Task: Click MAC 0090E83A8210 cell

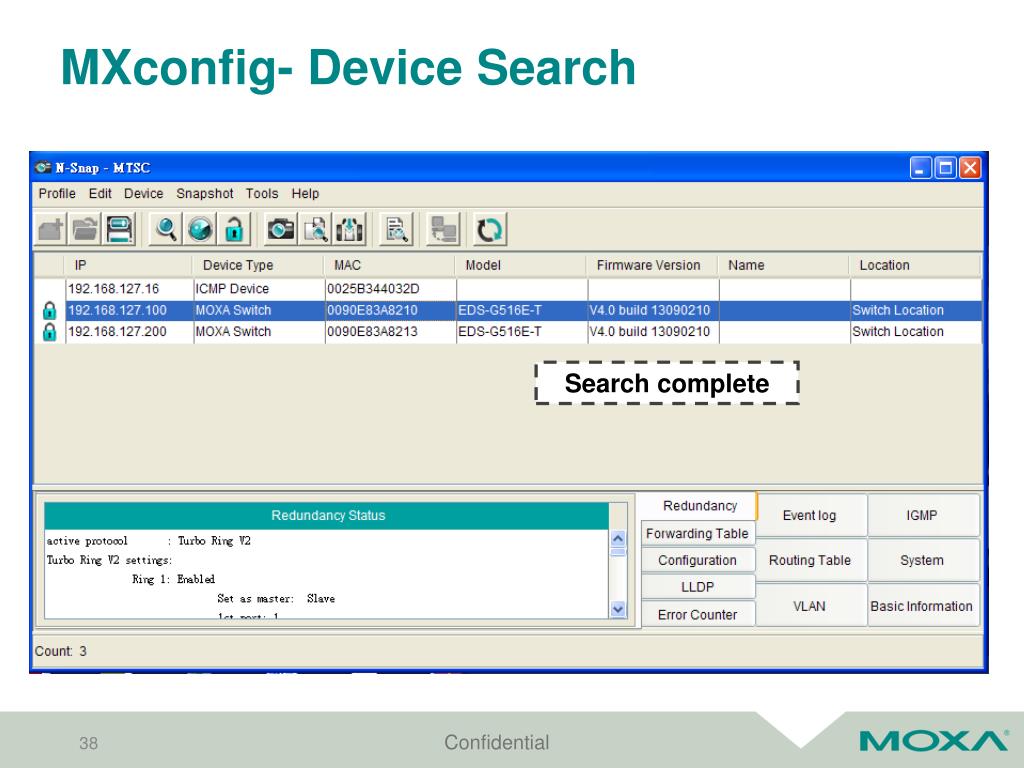Action: point(391,310)
